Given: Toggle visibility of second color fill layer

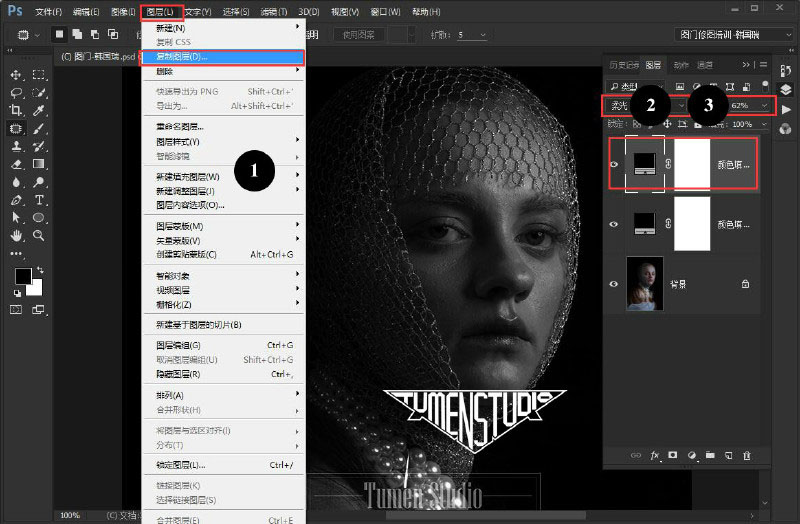Looking at the screenshot, I should point(614,224).
